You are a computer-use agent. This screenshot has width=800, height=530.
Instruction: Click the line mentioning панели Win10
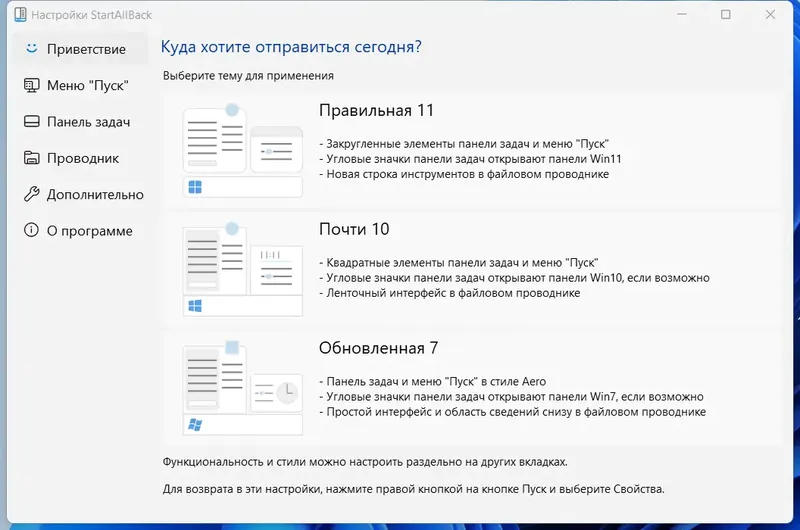click(514, 277)
